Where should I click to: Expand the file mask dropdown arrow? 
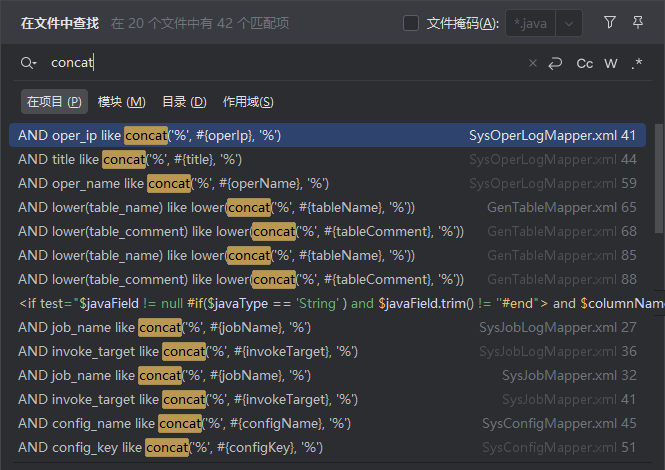pos(569,23)
